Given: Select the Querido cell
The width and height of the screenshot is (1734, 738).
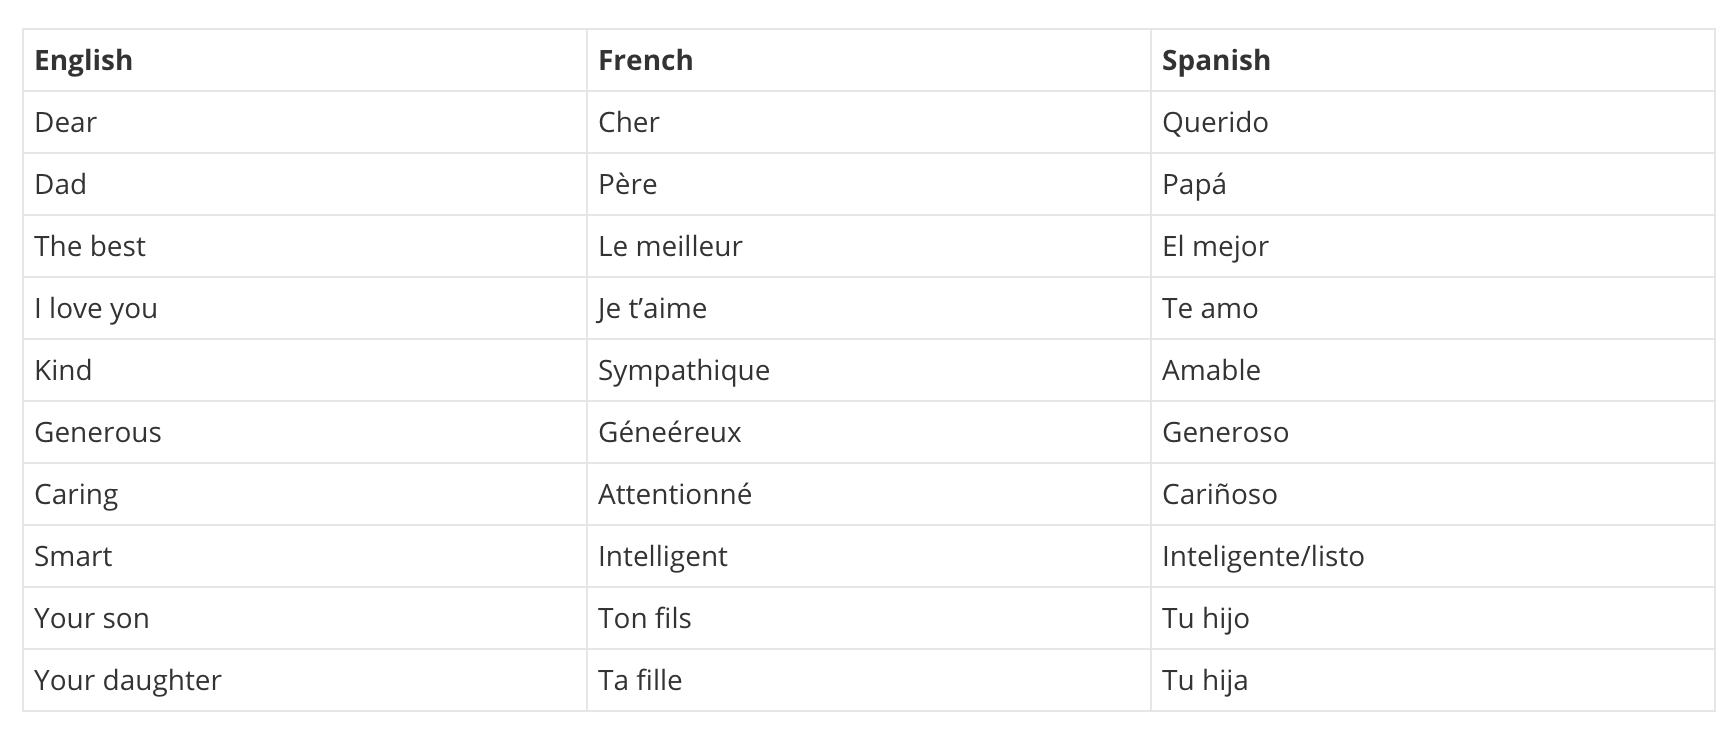Looking at the screenshot, I should 1433,122.
